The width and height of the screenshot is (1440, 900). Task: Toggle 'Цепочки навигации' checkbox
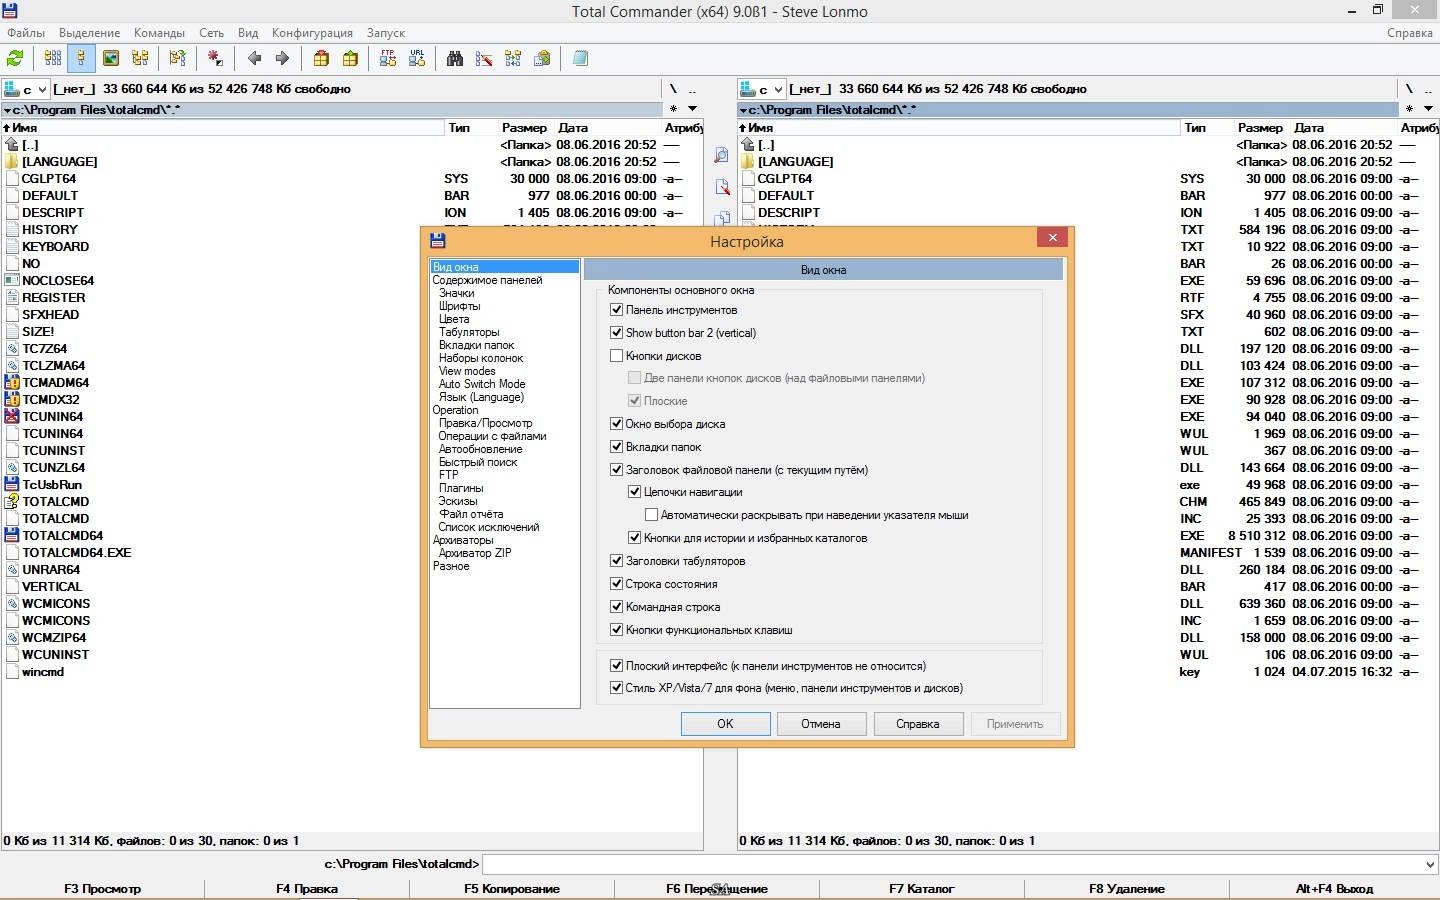[x=634, y=492]
